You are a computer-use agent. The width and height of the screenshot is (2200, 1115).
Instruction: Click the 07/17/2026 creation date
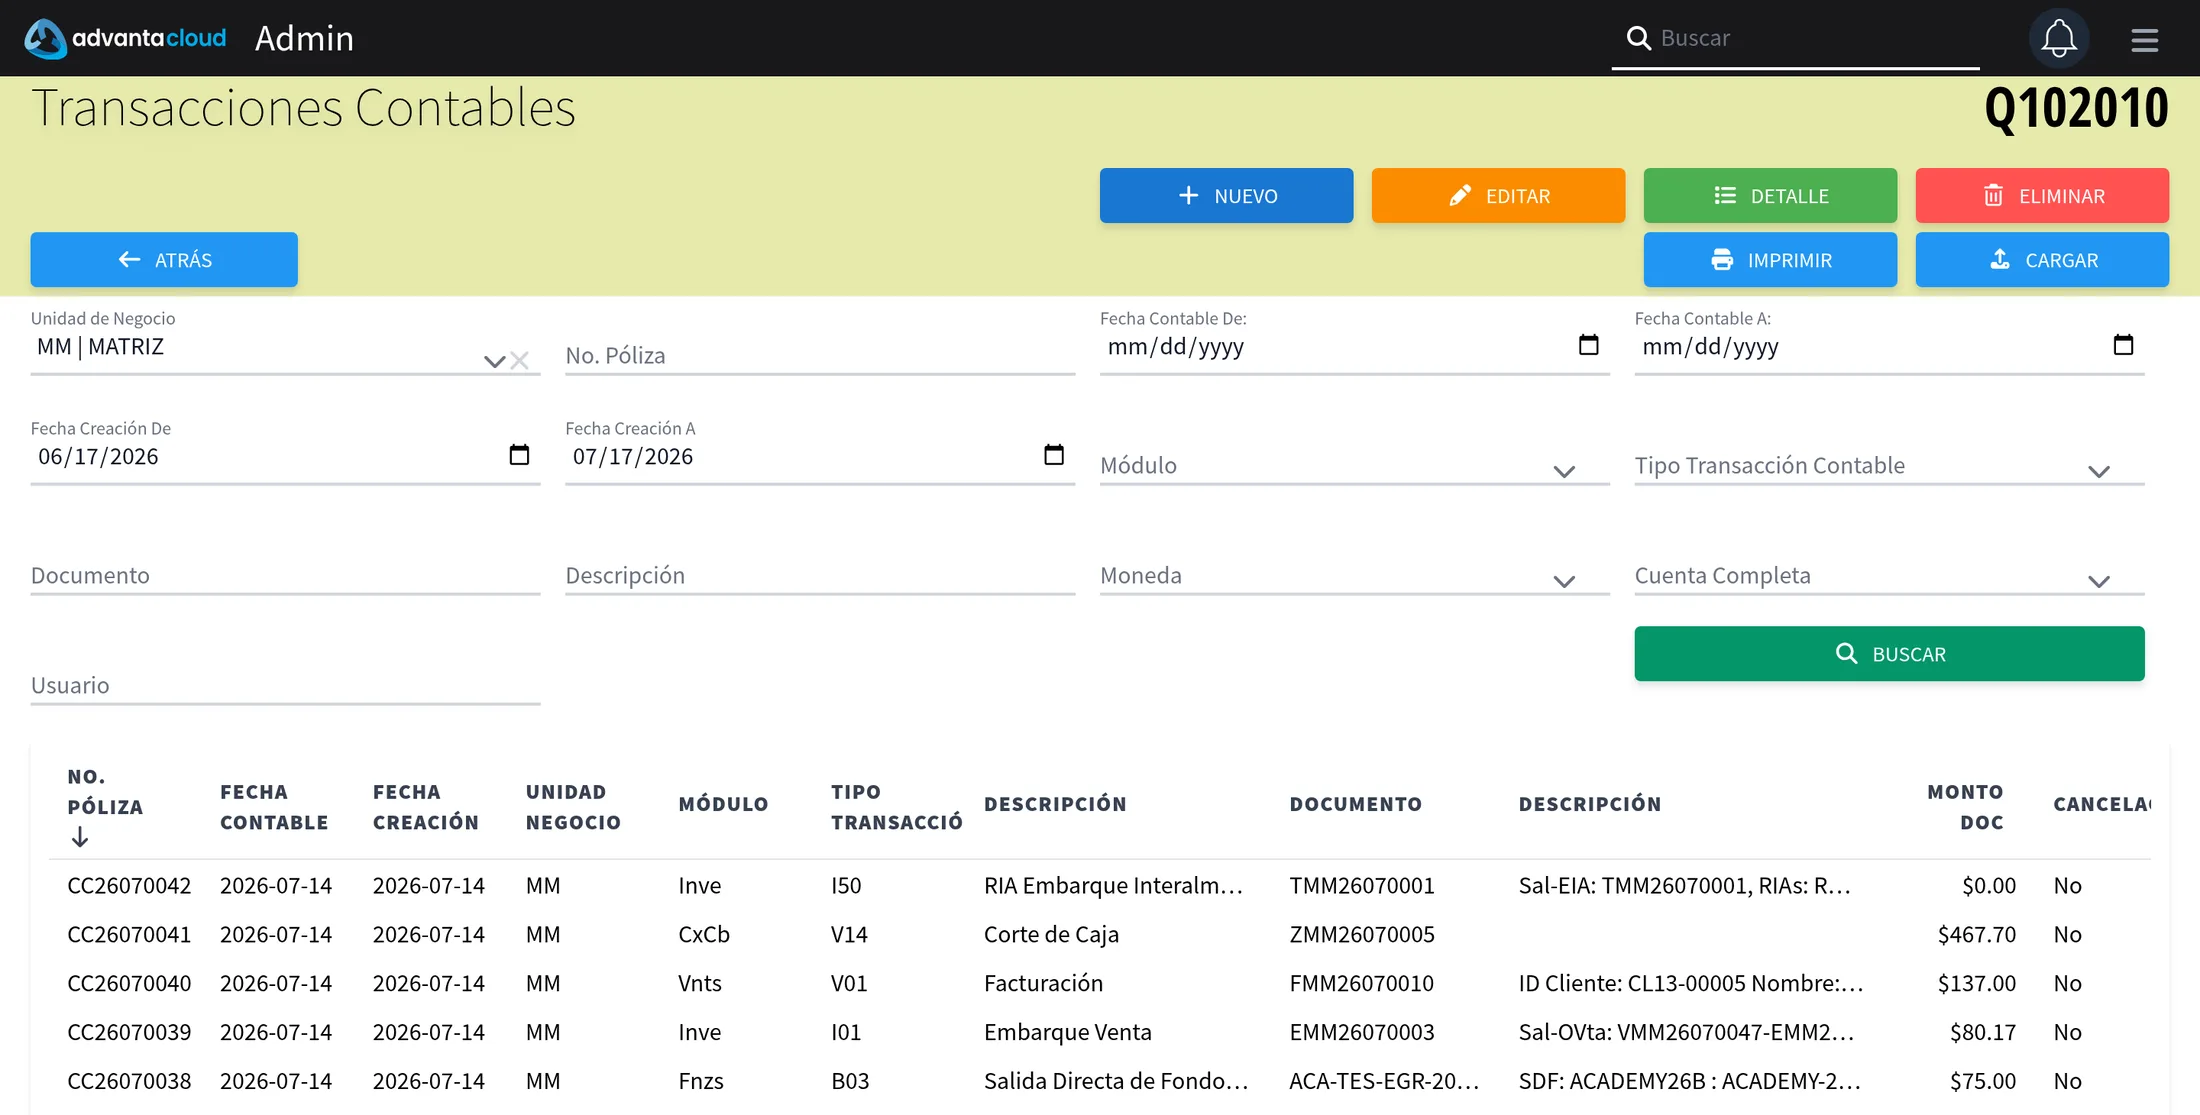pyautogui.click(x=633, y=456)
